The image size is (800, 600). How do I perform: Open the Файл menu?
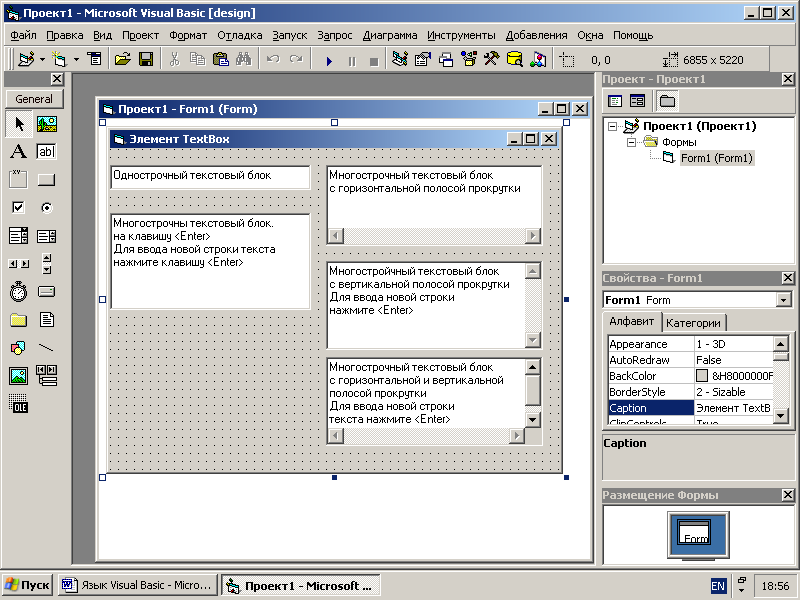pyautogui.click(x=23, y=35)
